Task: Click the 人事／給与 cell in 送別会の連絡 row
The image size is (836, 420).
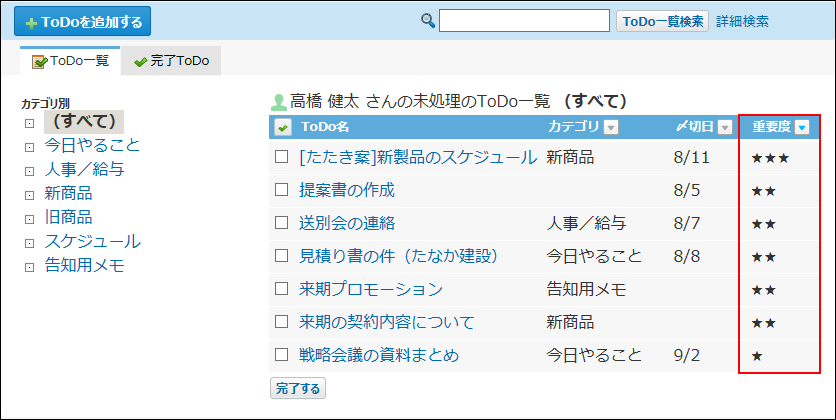Action: [586, 223]
